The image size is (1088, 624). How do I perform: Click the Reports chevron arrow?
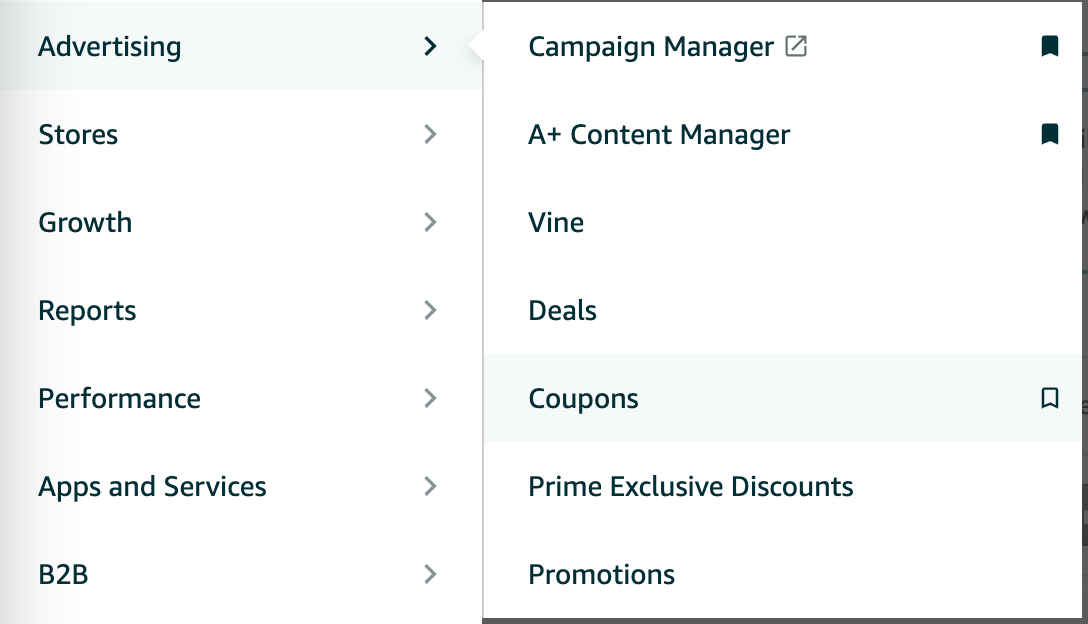[x=430, y=310]
